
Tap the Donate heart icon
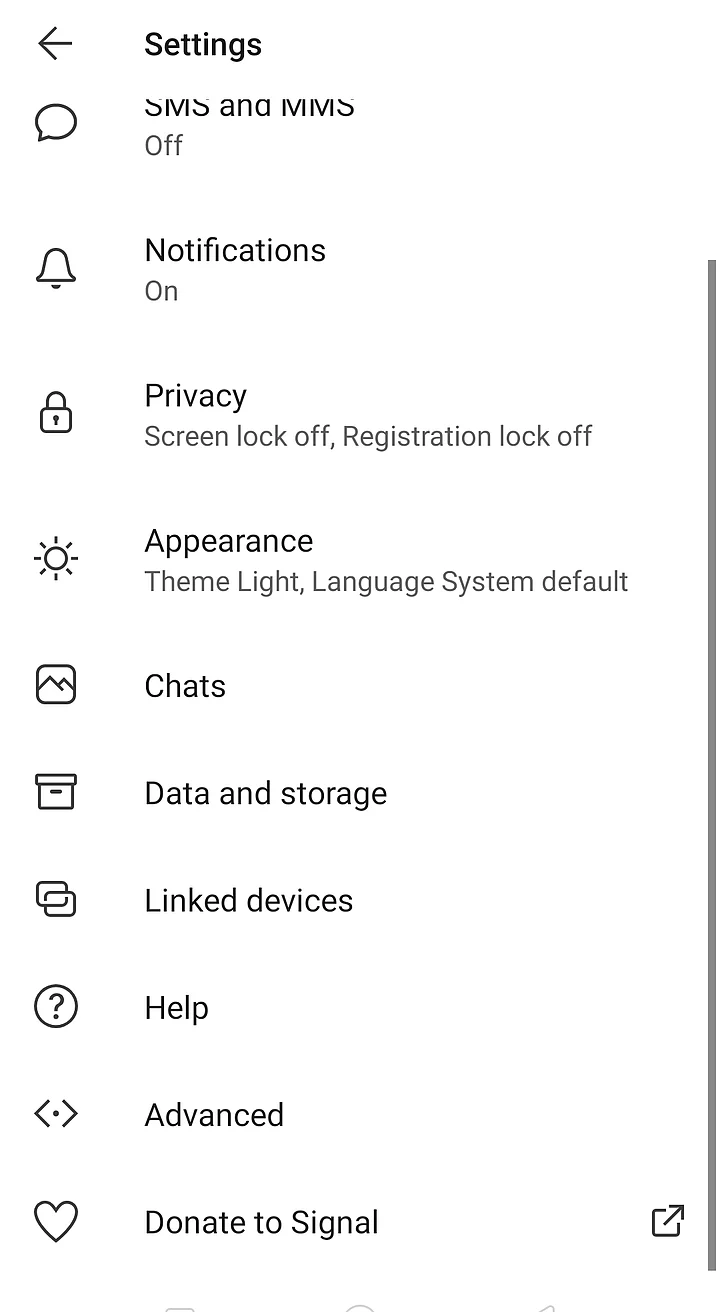pos(56,1222)
